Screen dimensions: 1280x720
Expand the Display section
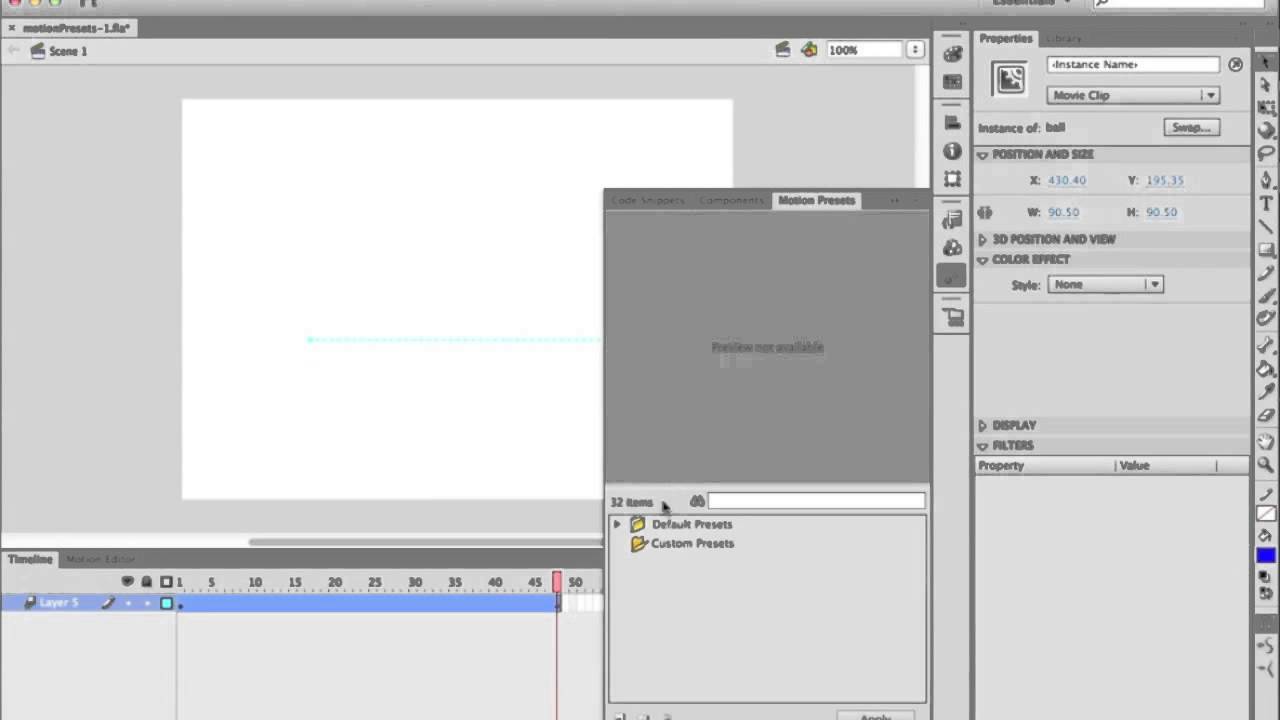point(983,426)
